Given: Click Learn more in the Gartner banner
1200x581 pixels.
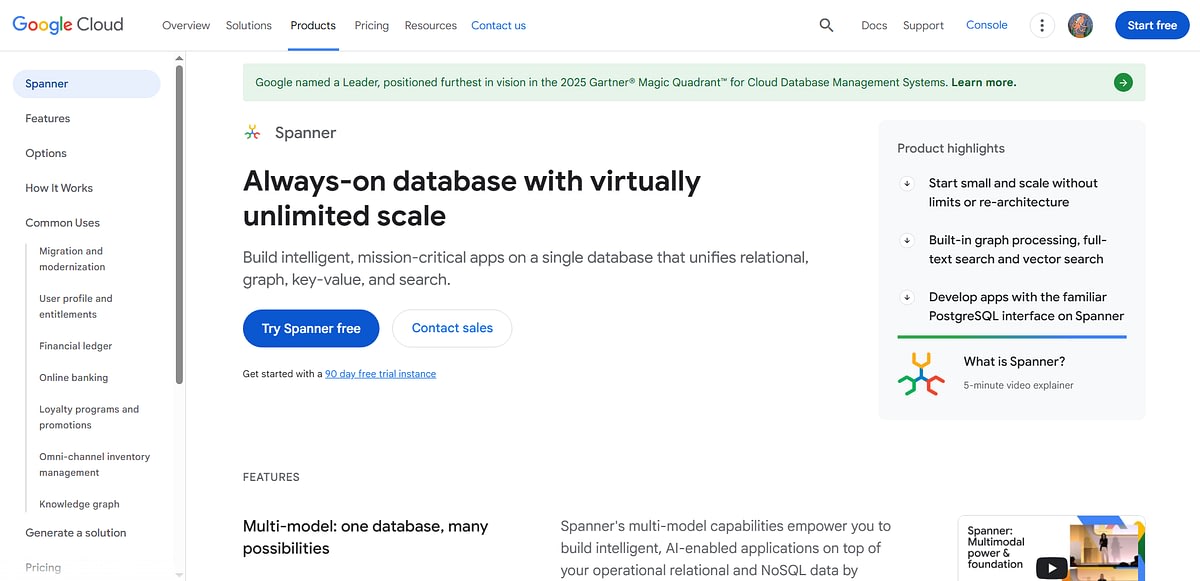Looking at the screenshot, I should tap(984, 82).
